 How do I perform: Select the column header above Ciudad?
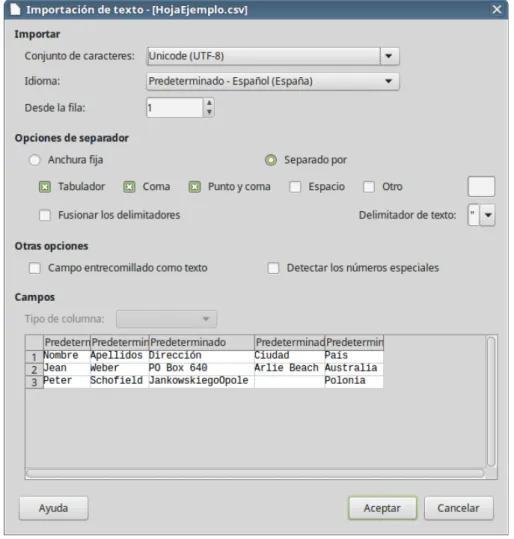[290, 342]
